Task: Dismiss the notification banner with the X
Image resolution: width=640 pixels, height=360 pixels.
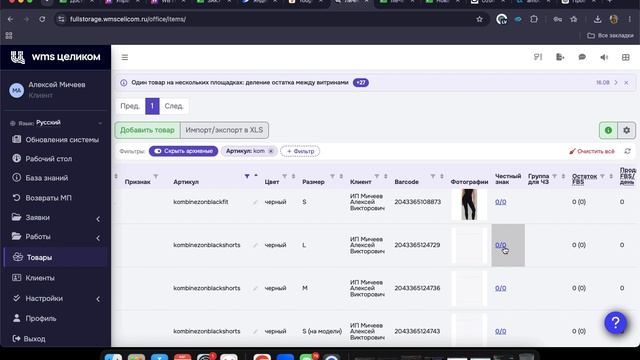Action: tap(626, 83)
